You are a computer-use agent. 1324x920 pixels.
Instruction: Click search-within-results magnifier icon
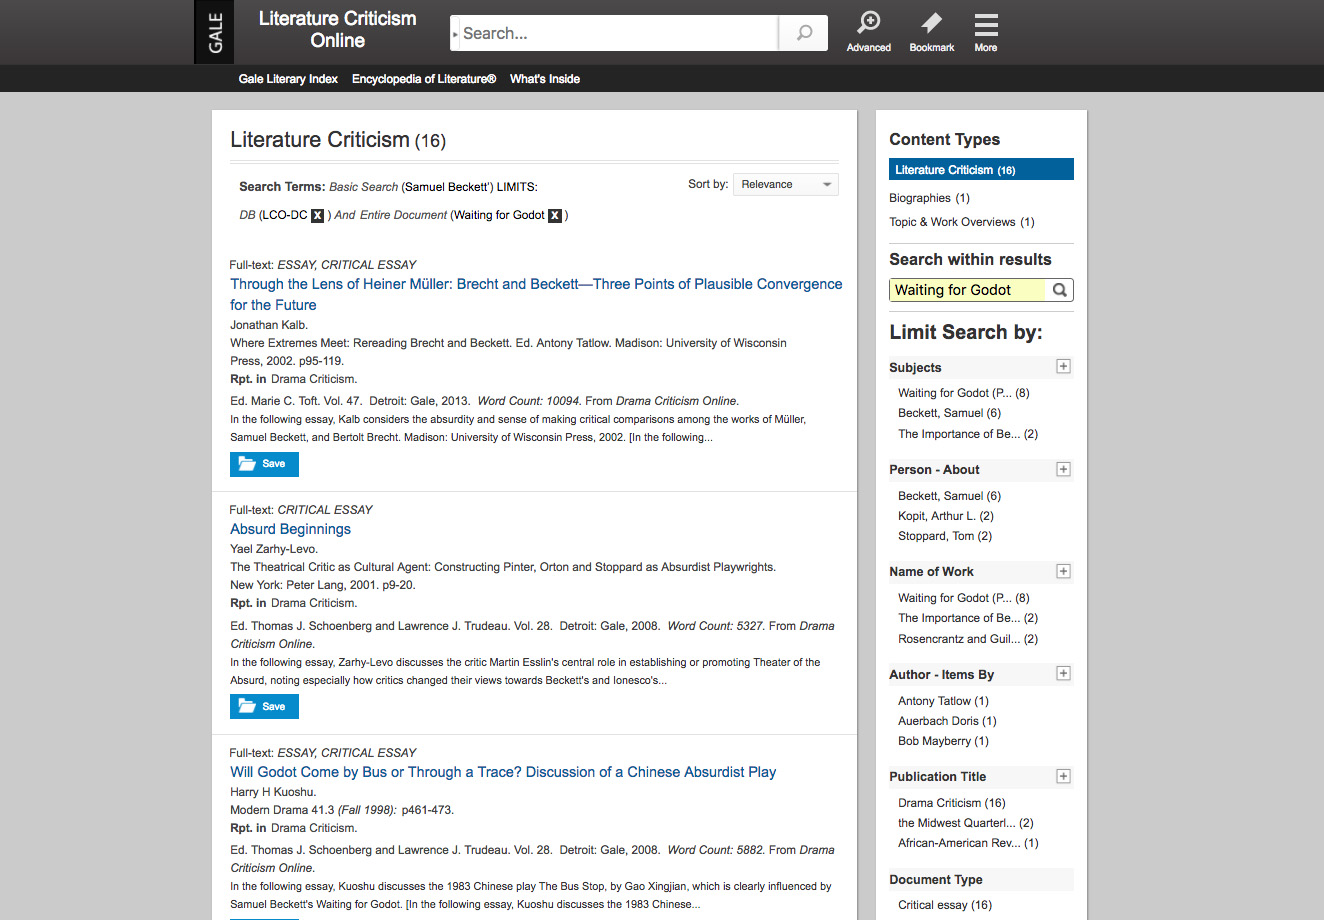click(1060, 290)
